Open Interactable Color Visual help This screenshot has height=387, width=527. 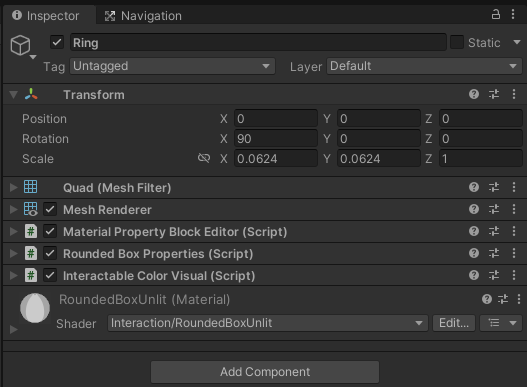[474, 275]
